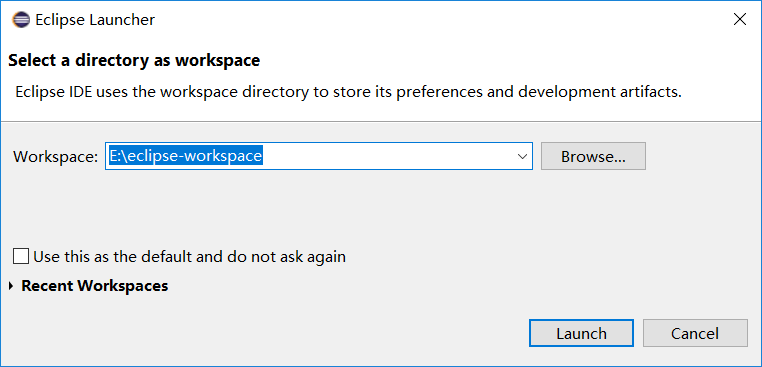Click the Recent Workspaces heading text

[95, 285]
